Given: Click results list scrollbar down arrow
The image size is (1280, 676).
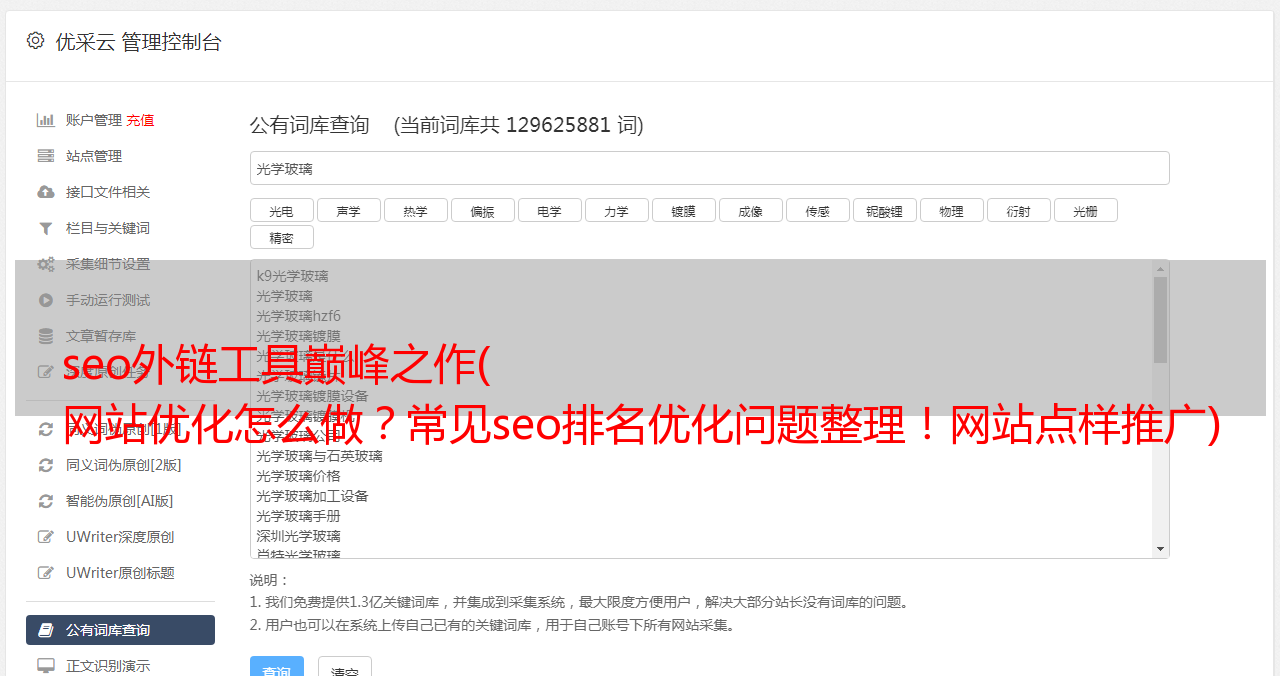Looking at the screenshot, I should [1160, 549].
